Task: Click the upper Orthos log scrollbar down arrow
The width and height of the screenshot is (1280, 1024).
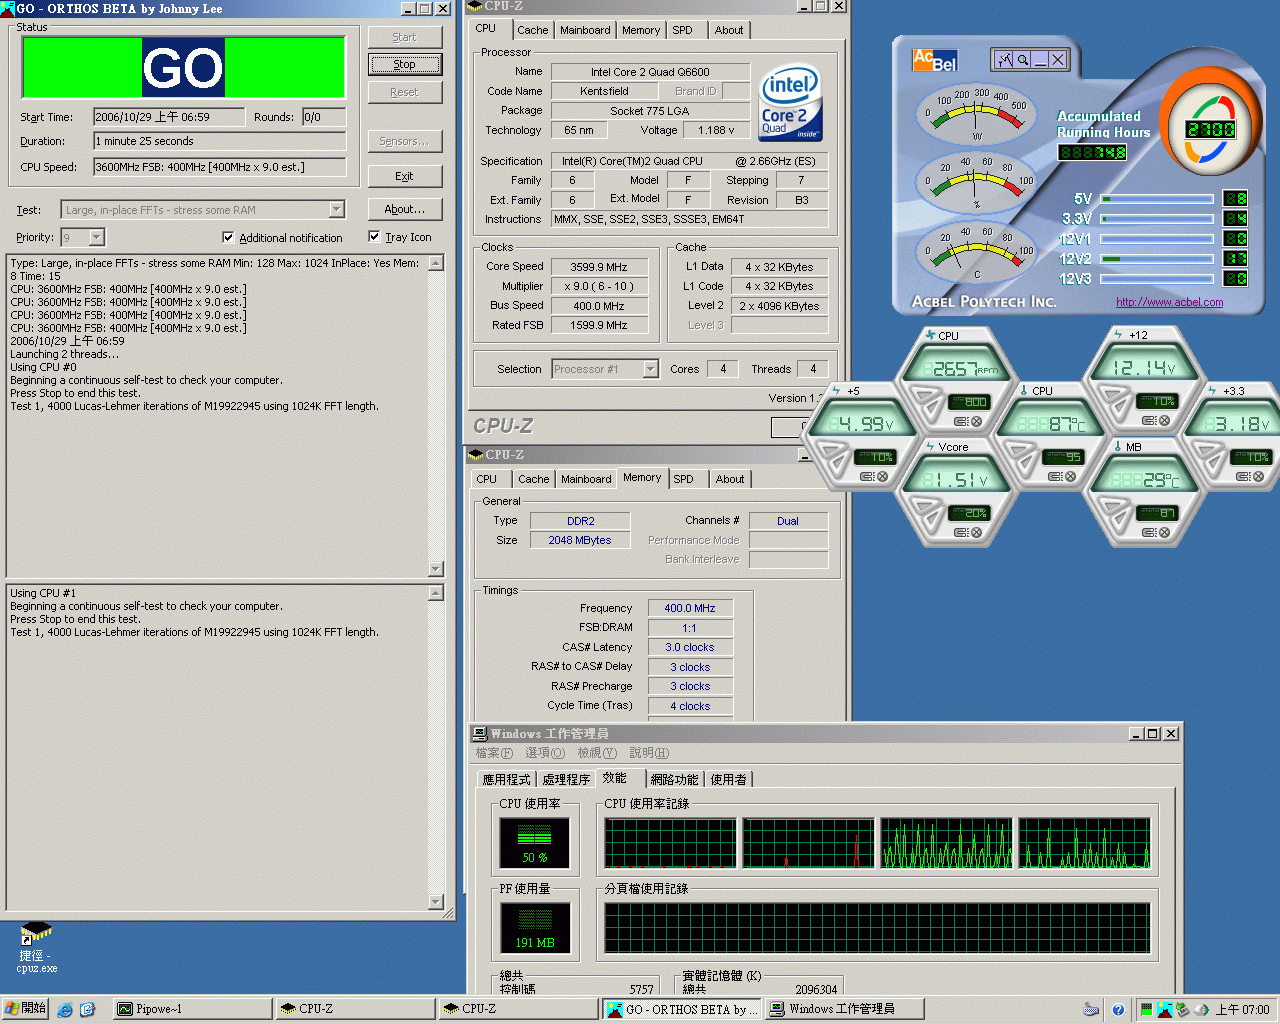Action: (x=436, y=569)
